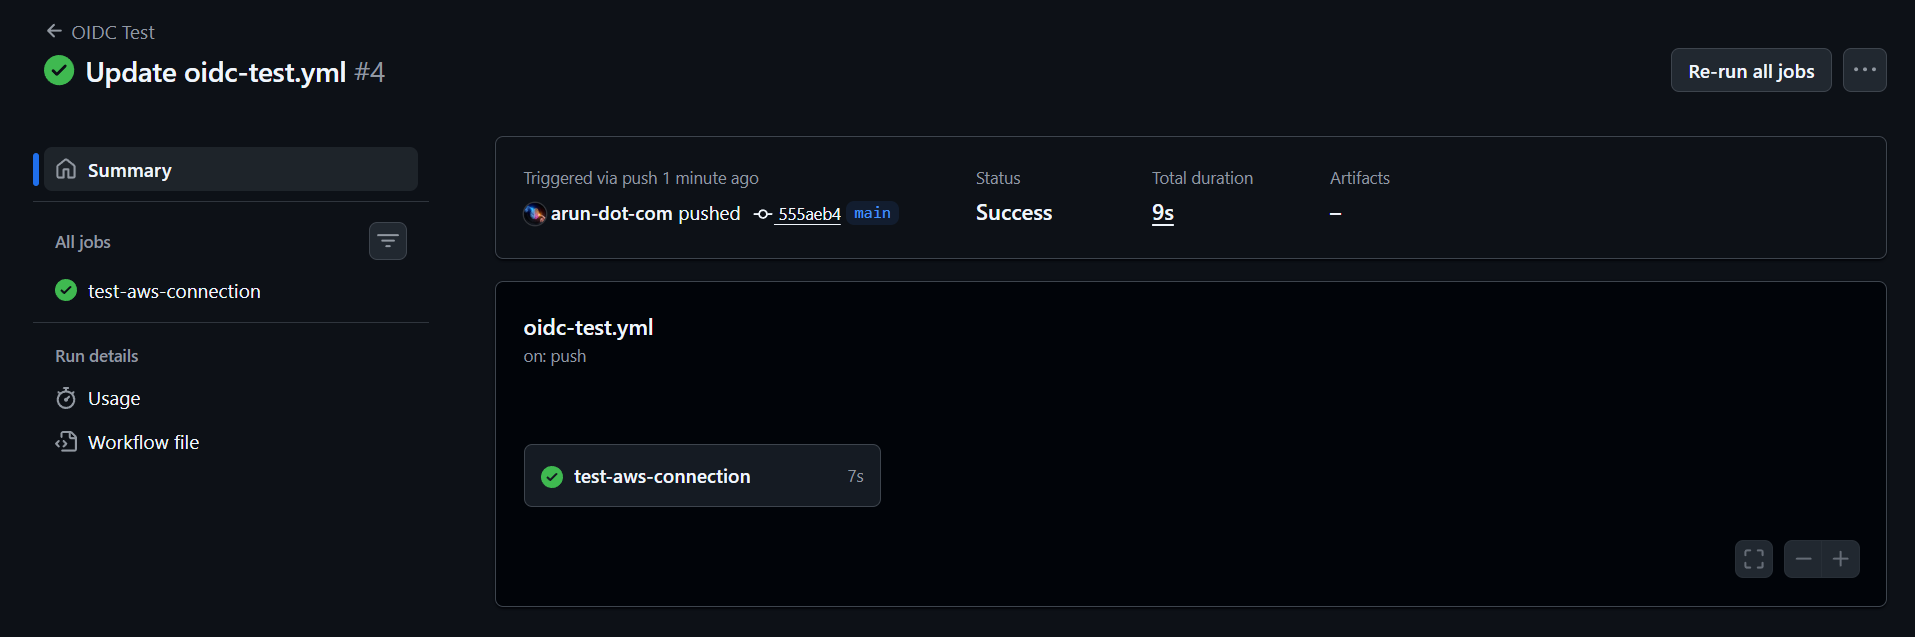Click the fullscreen workflow graph icon
Image resolution: width=1915 pixels, height=637 pixels.
tap(1753, 559)
